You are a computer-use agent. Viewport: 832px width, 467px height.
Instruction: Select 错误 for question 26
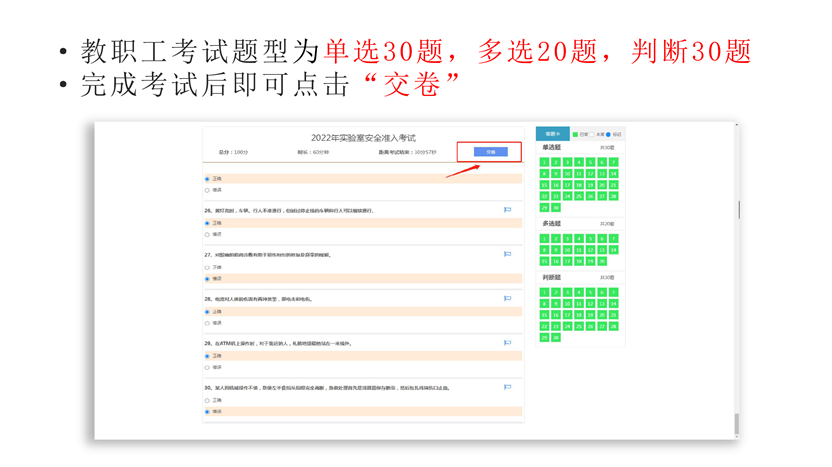tap(207, 235)
